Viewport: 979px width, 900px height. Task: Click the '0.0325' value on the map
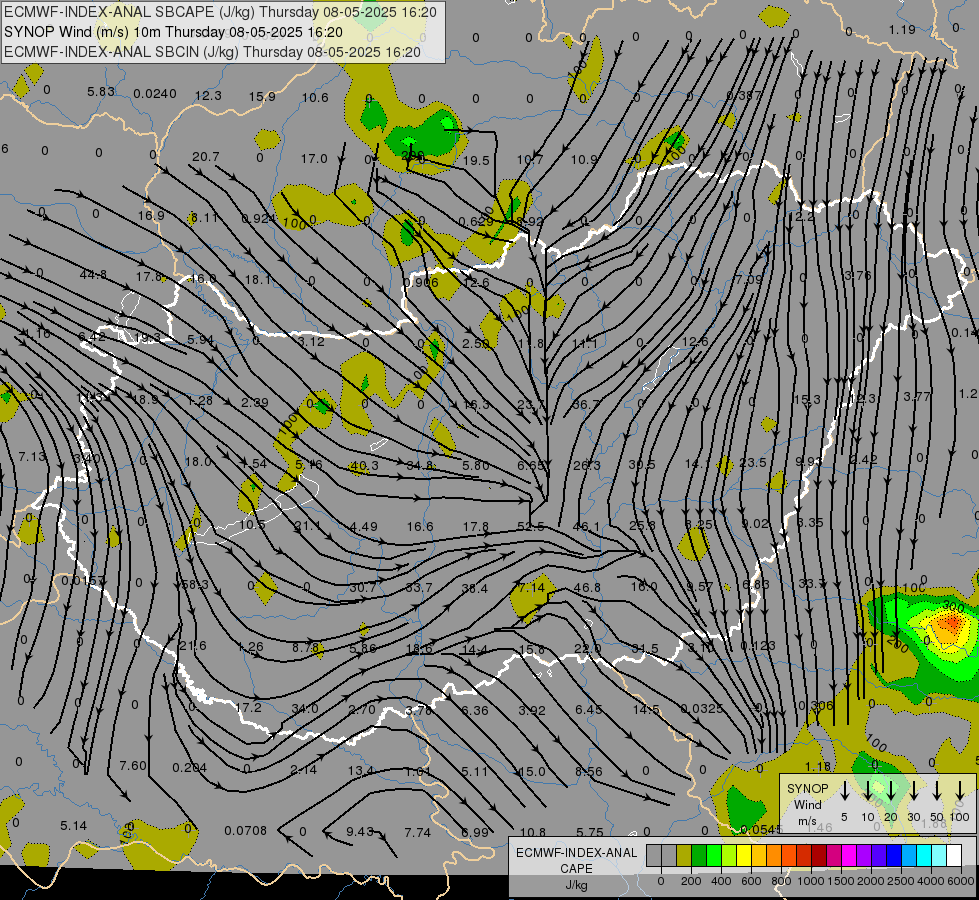702,708
